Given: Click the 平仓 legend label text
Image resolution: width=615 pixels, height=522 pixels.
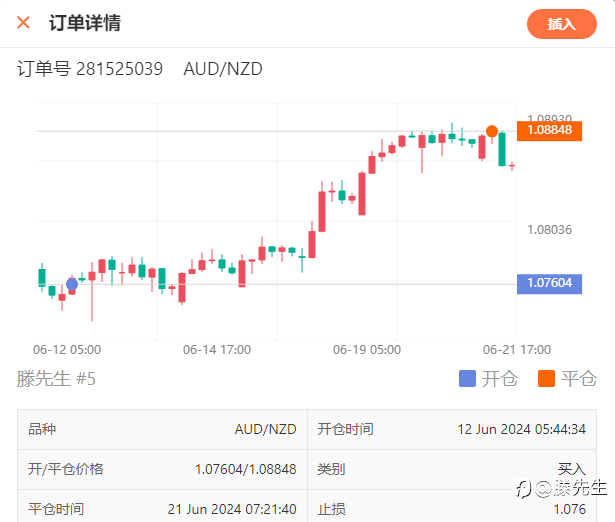Looking at the screenshot, I should [579, 379].
